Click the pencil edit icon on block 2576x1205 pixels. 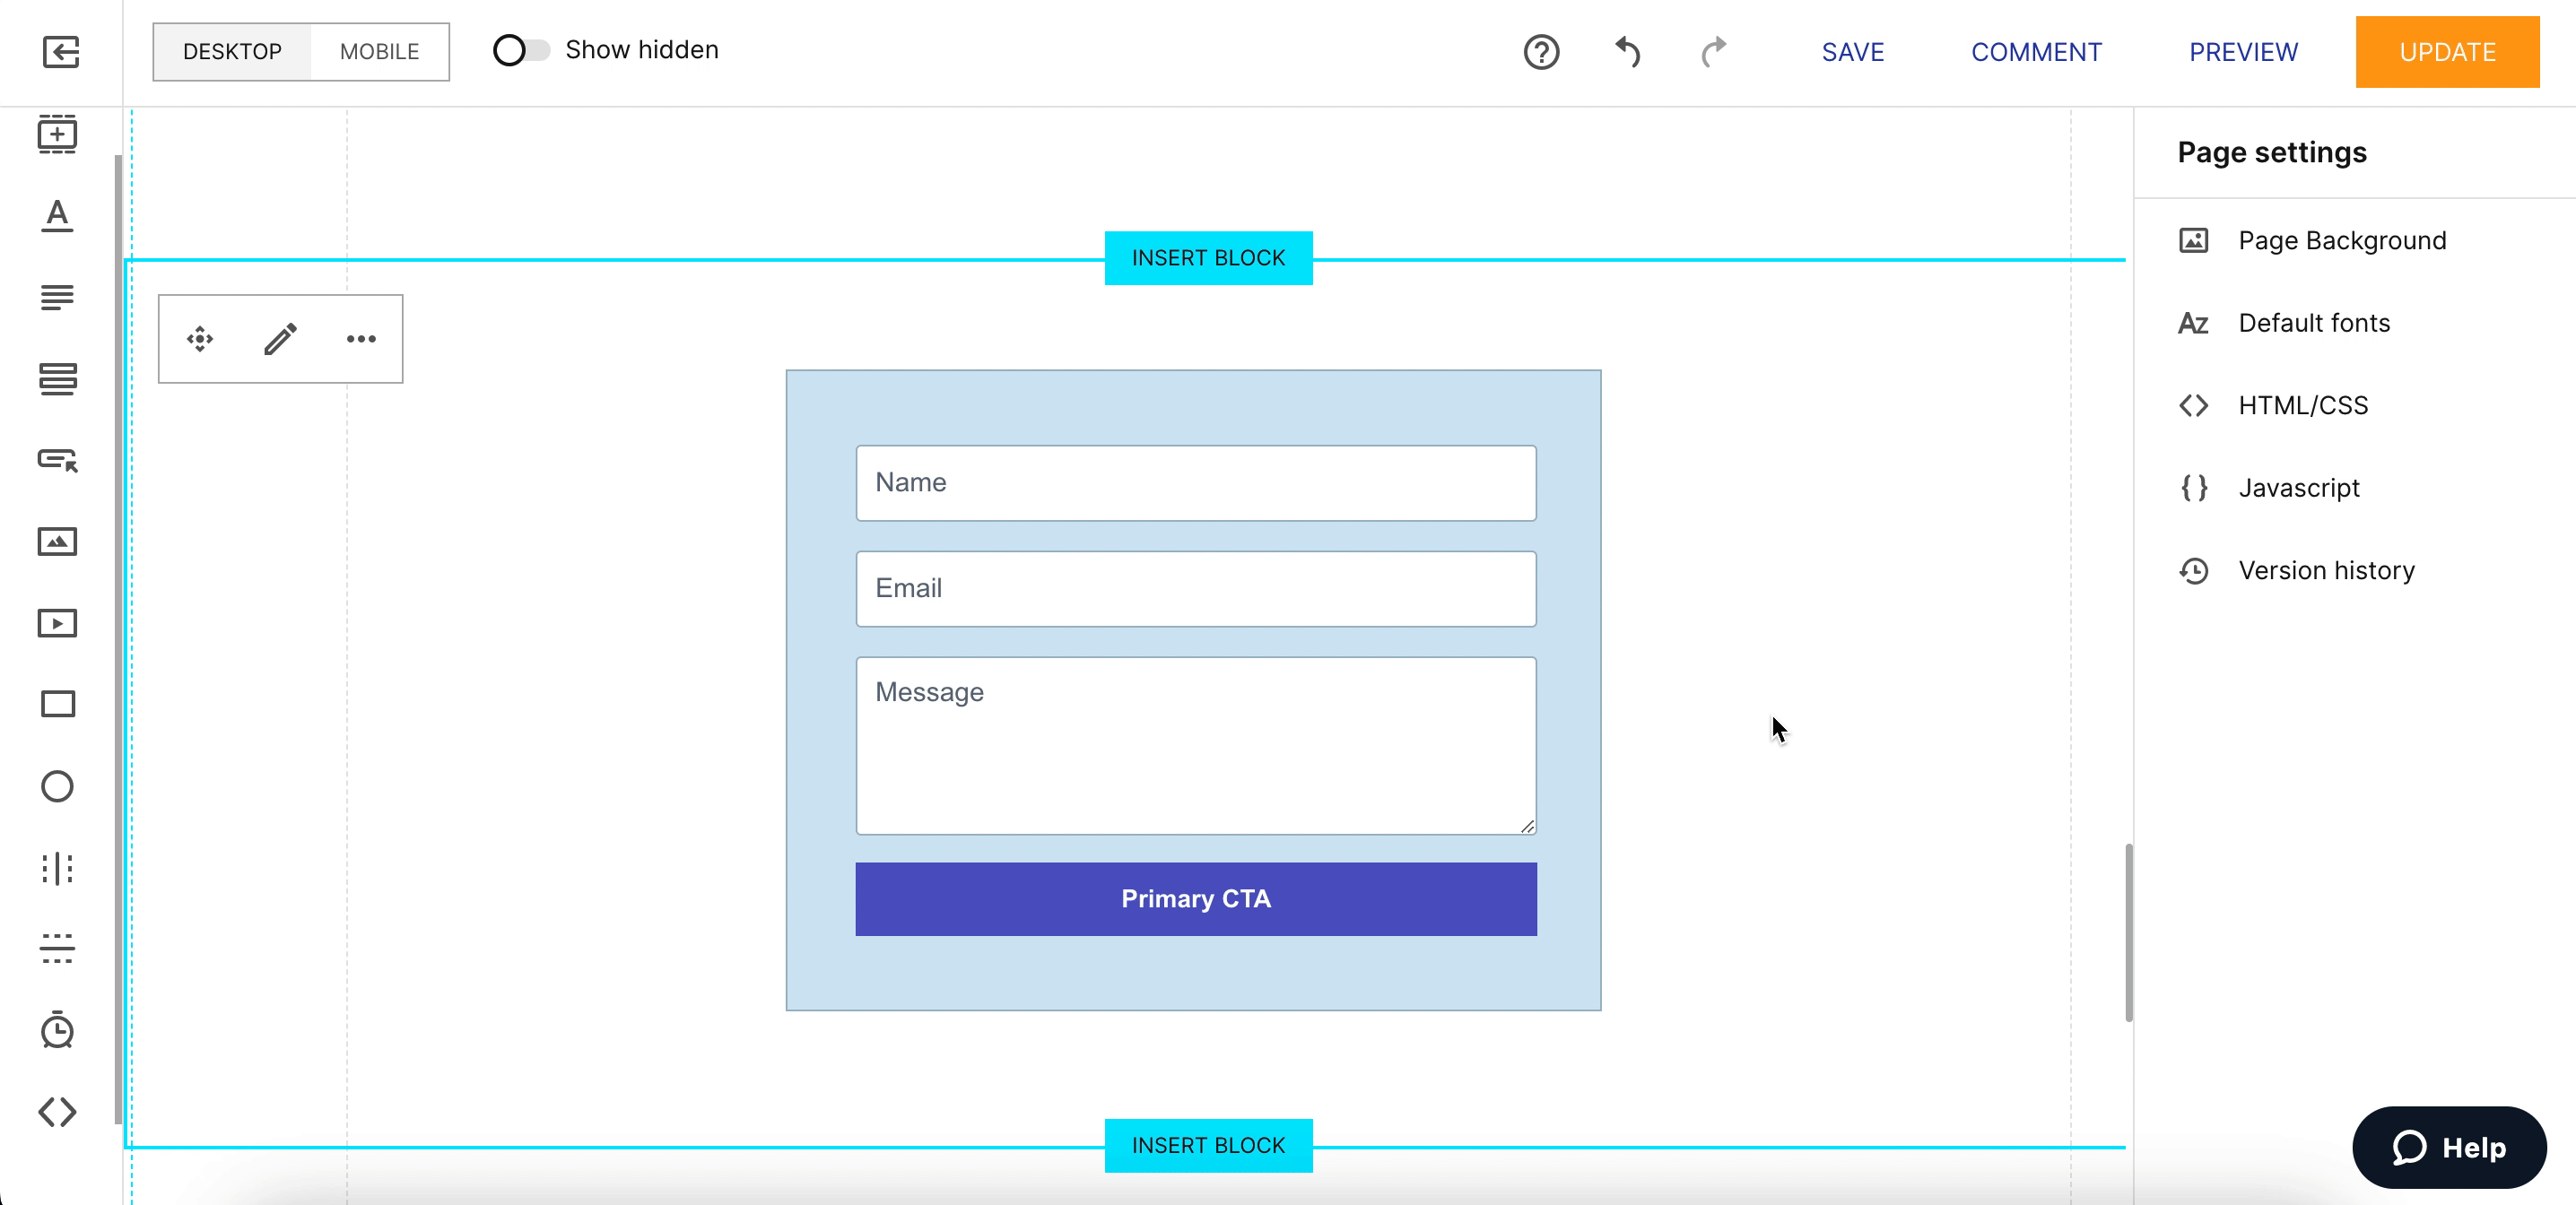coord(280,339)
